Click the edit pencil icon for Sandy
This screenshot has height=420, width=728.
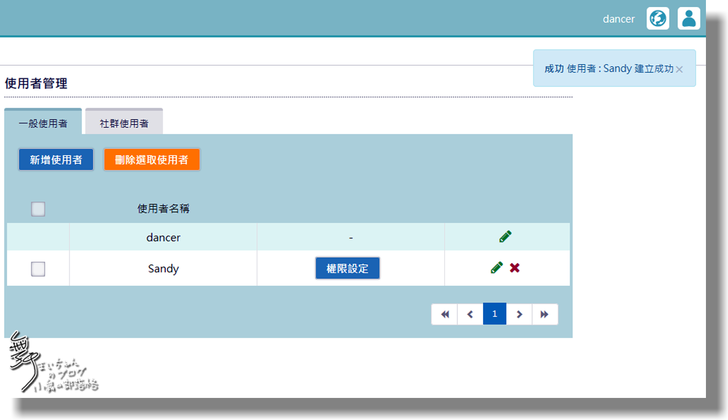497,268
